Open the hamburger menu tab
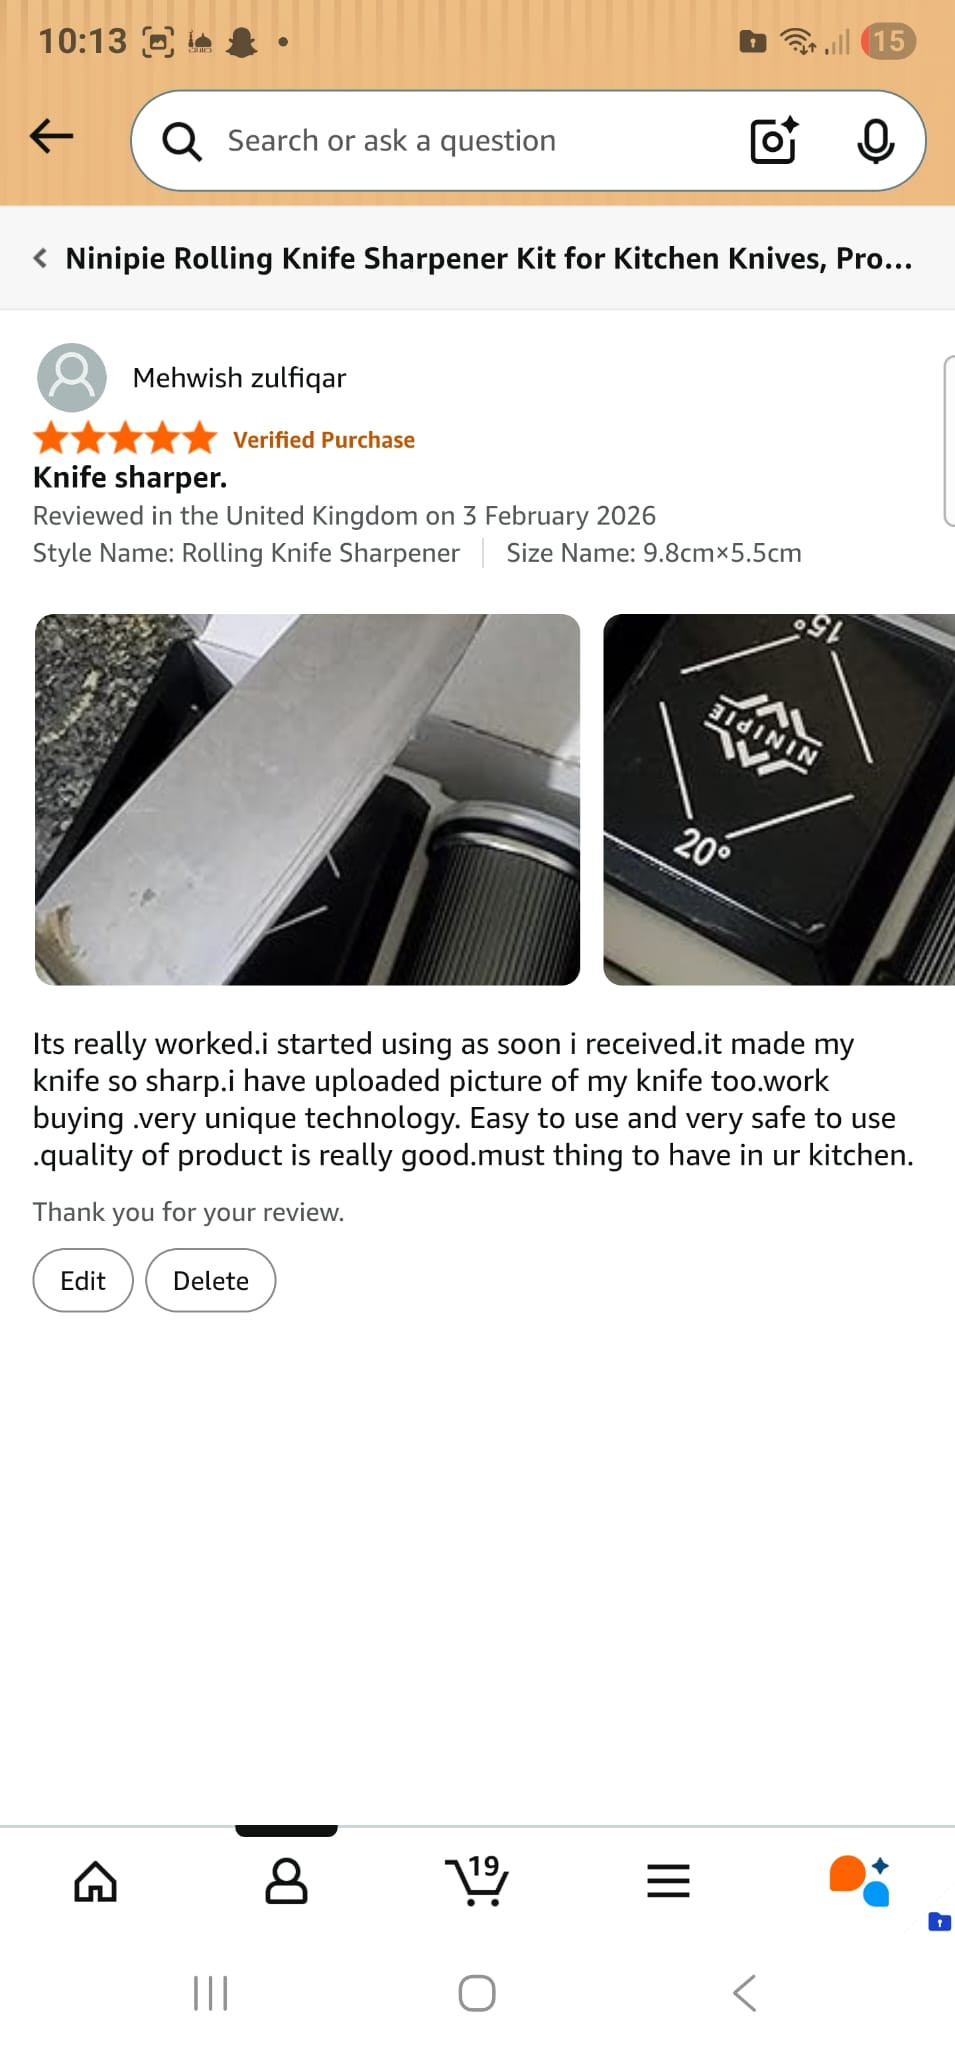The width and height of the screenshot is (955, 2048). coord(668,1881)
